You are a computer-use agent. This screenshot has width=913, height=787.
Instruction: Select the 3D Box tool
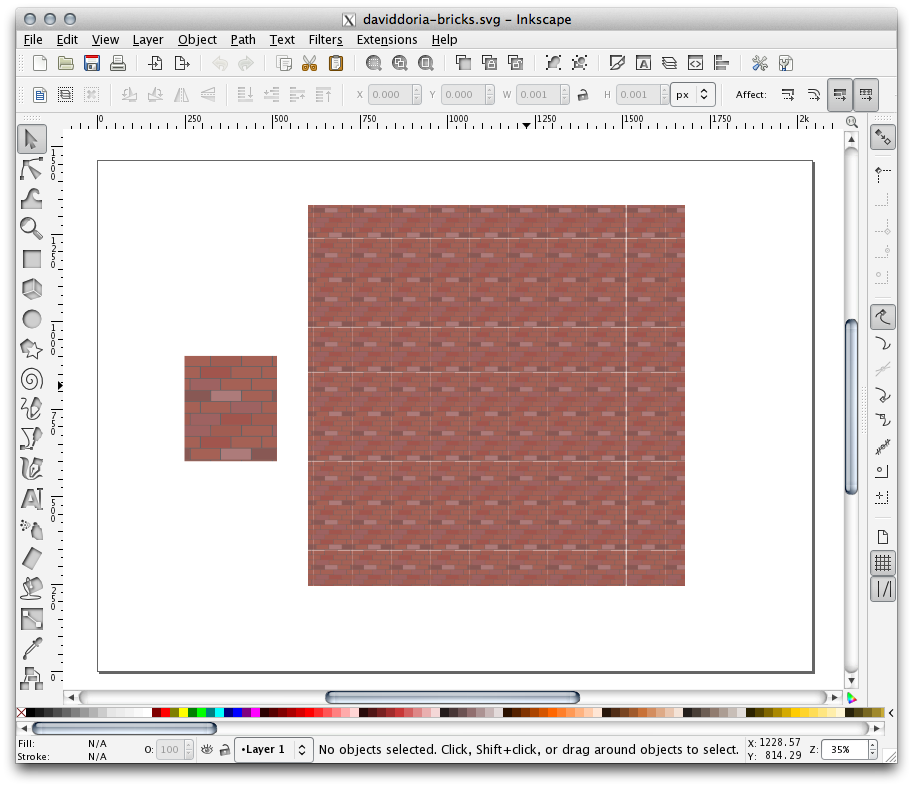(x=31, y=288)
